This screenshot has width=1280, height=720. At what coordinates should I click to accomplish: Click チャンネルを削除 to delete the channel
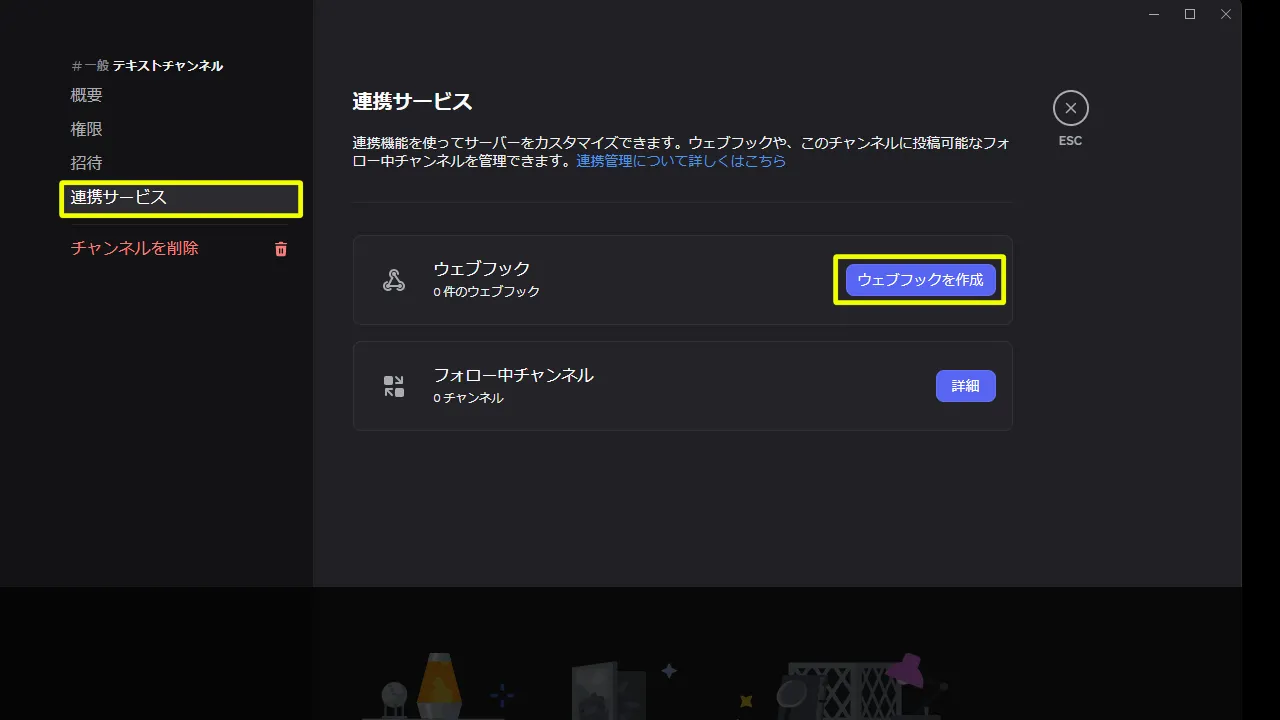pyautogui.click(x=134, y=248)
